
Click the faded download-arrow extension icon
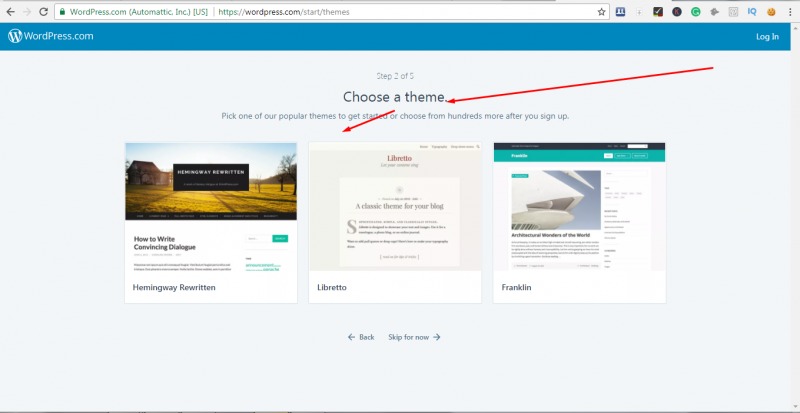[x=639, y=12]
